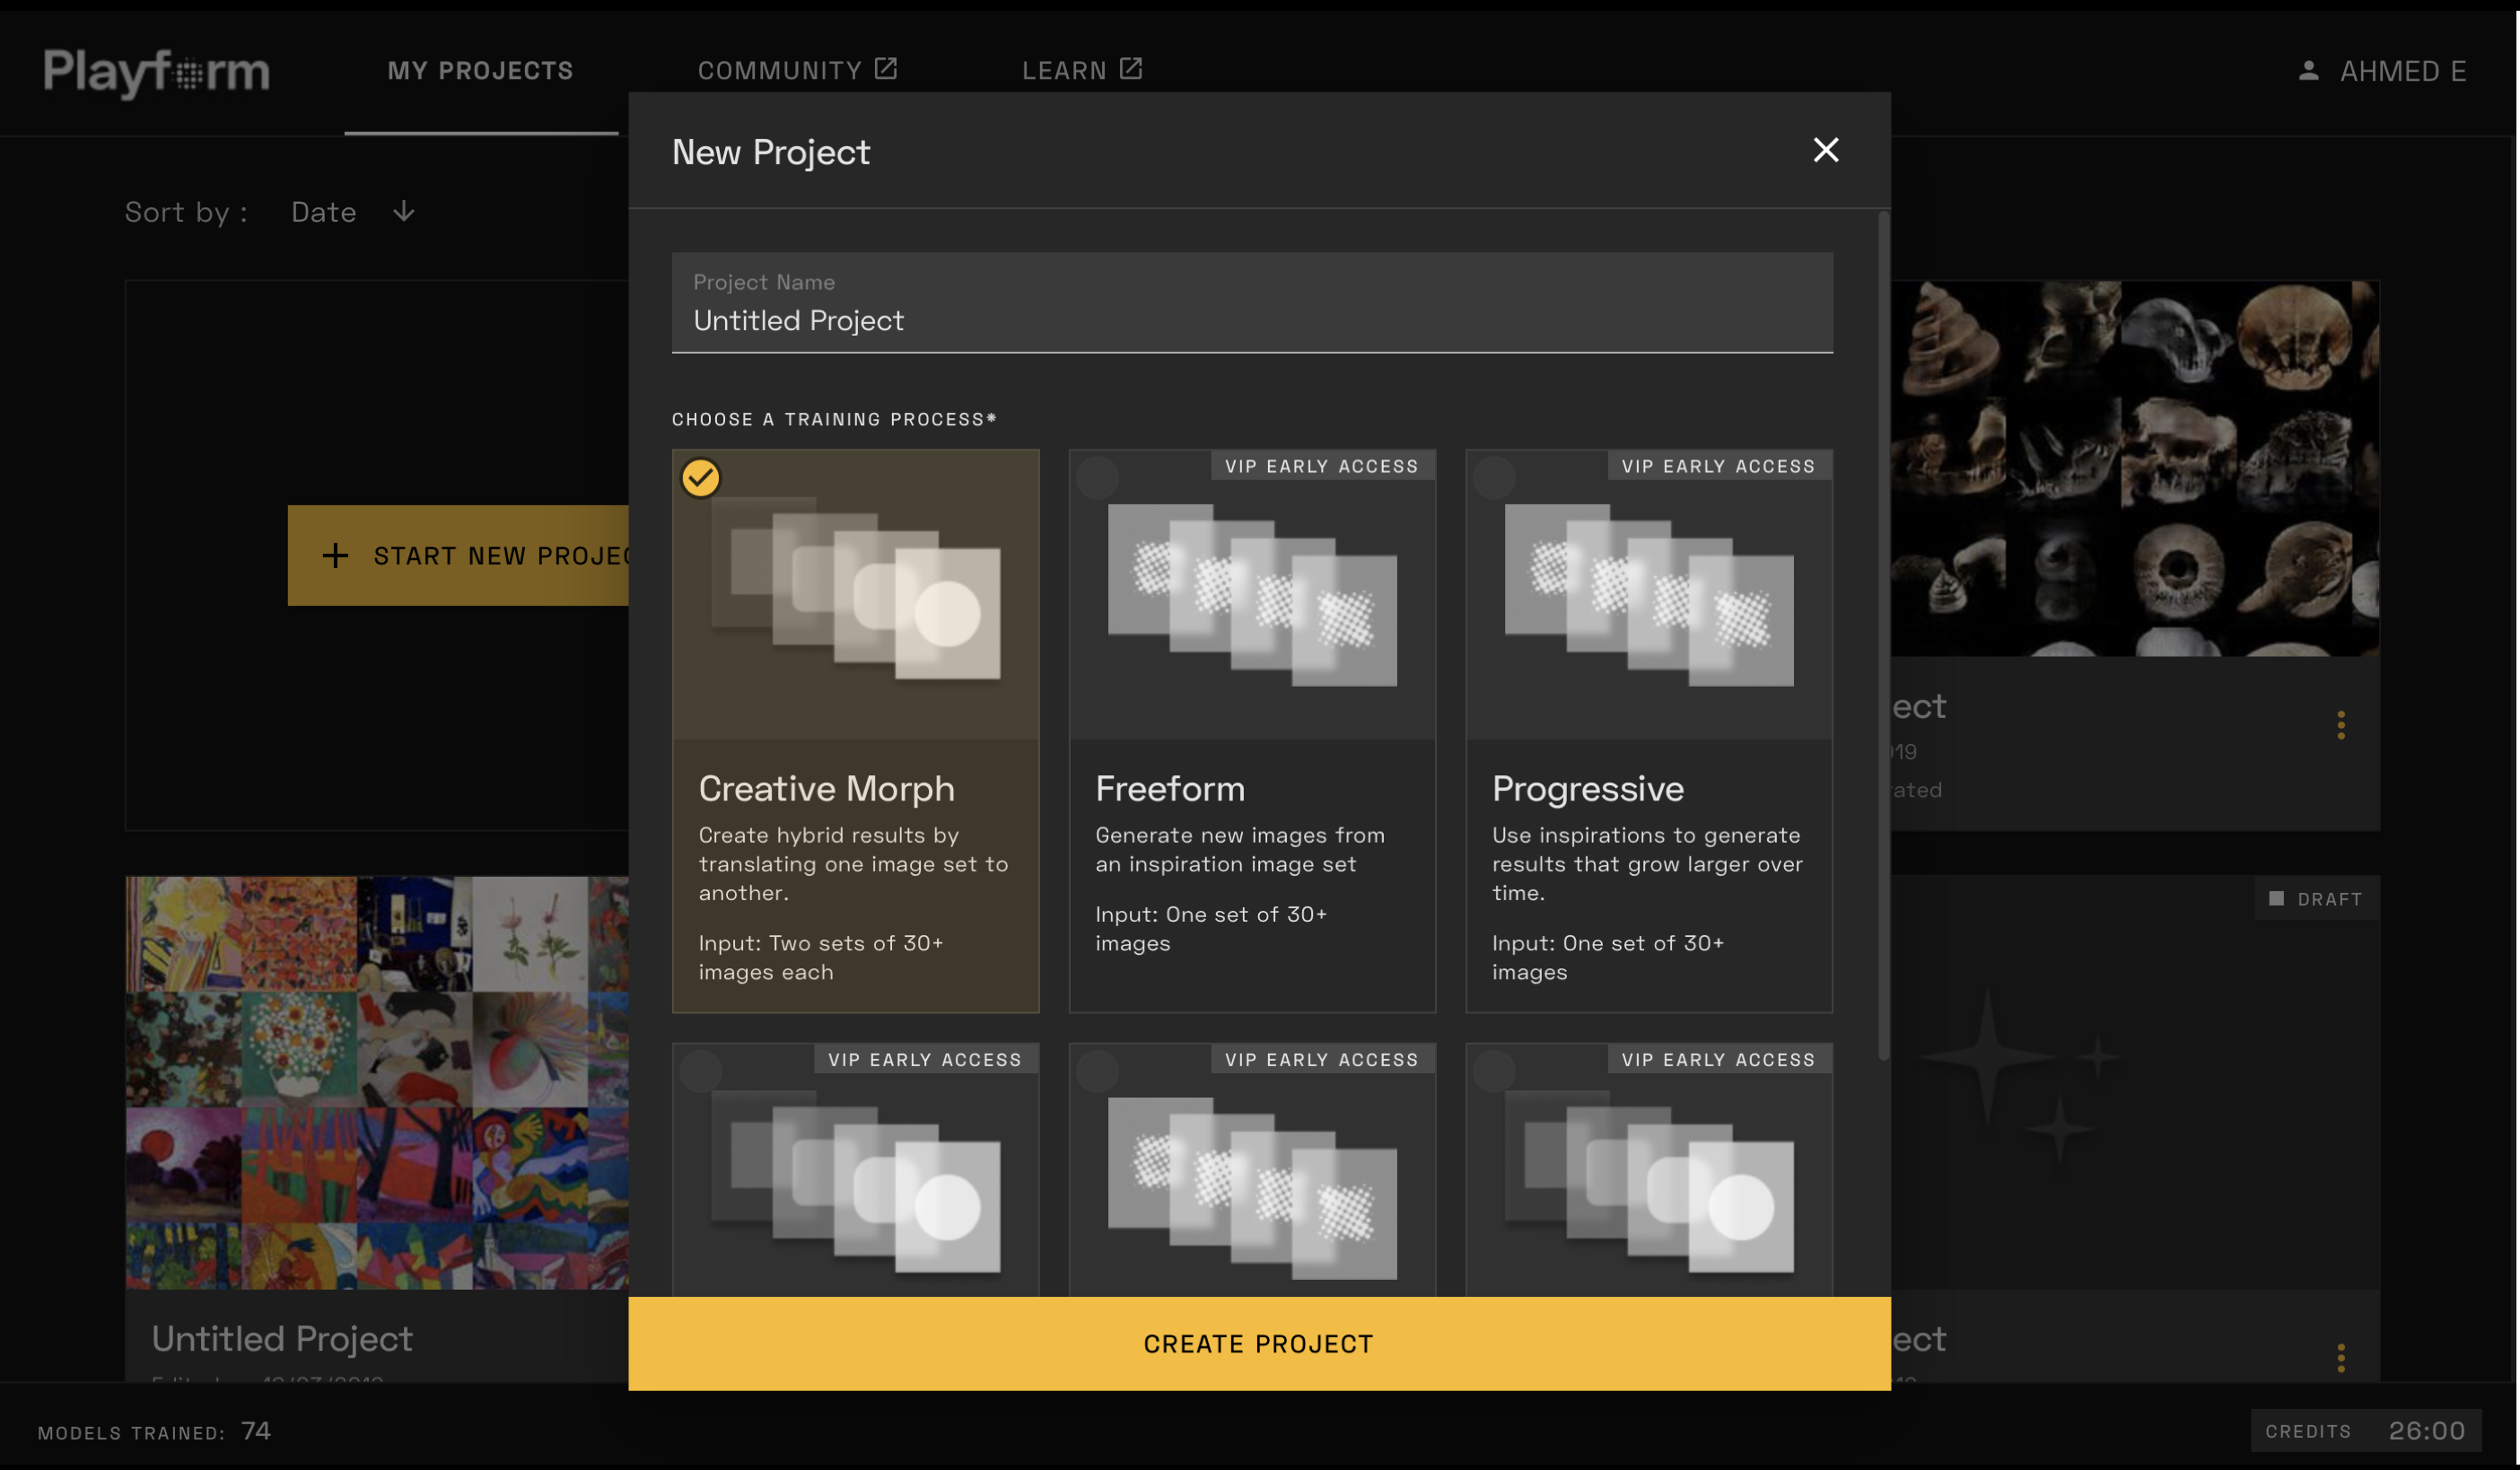2520x1470 pixels.
Task: Open three-dot menu on draft project card
Action: [2341, 1357]
